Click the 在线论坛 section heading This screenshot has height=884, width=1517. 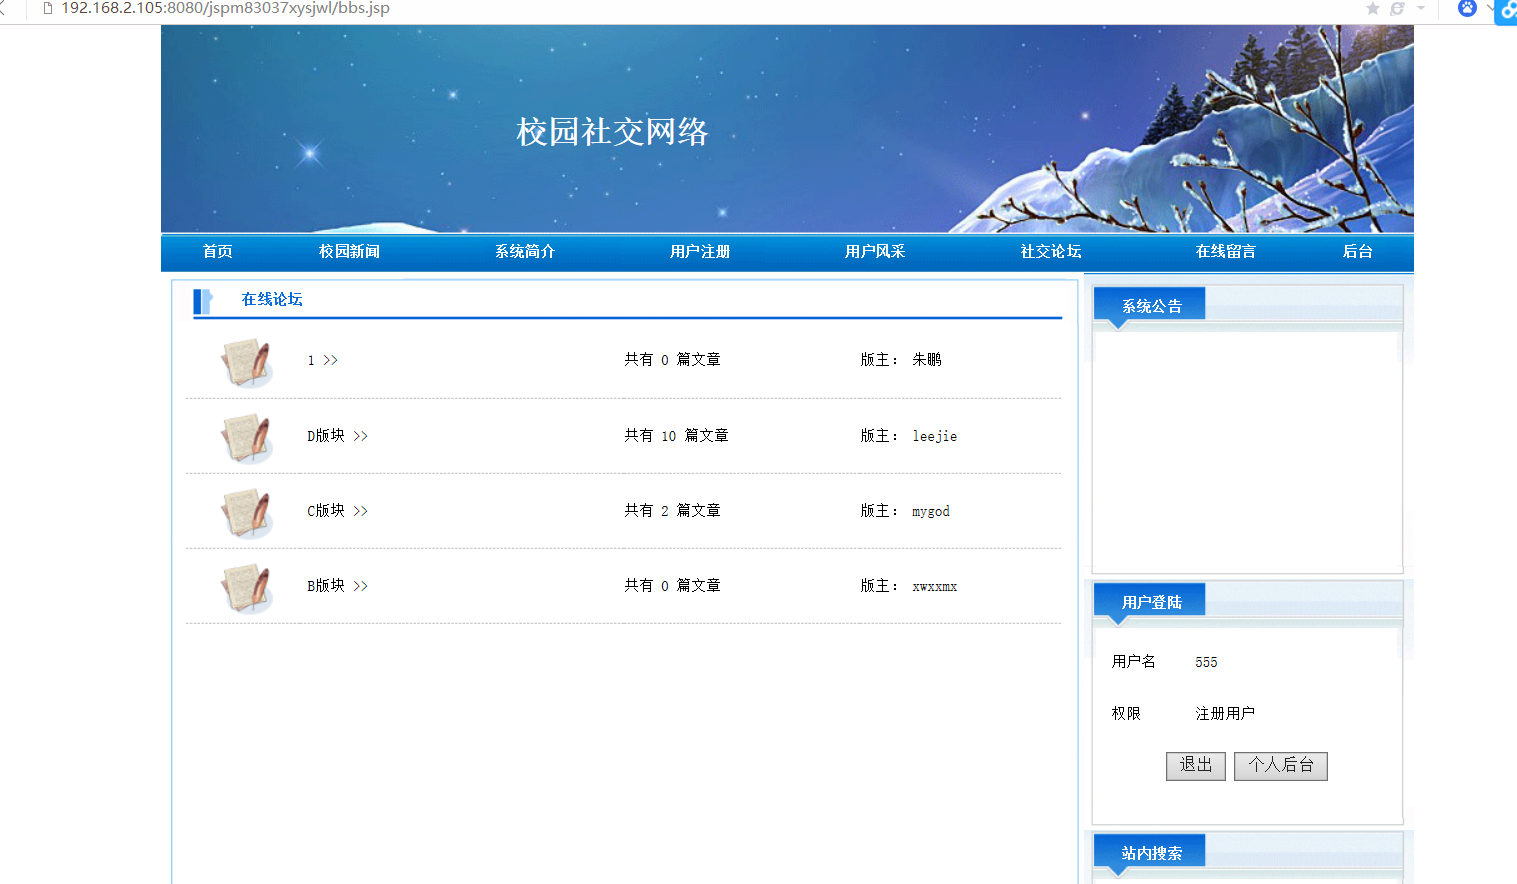272,299
